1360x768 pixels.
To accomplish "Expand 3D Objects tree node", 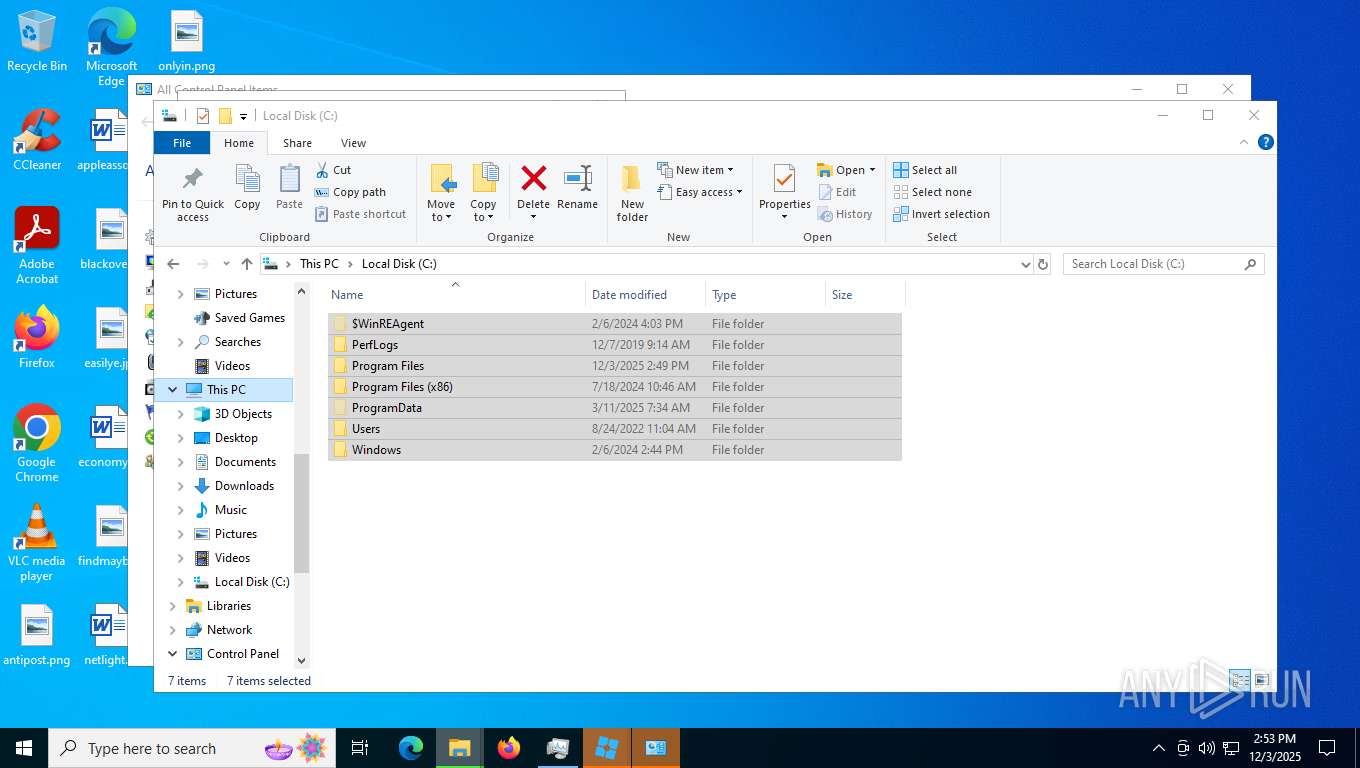I will coord(180,414).
